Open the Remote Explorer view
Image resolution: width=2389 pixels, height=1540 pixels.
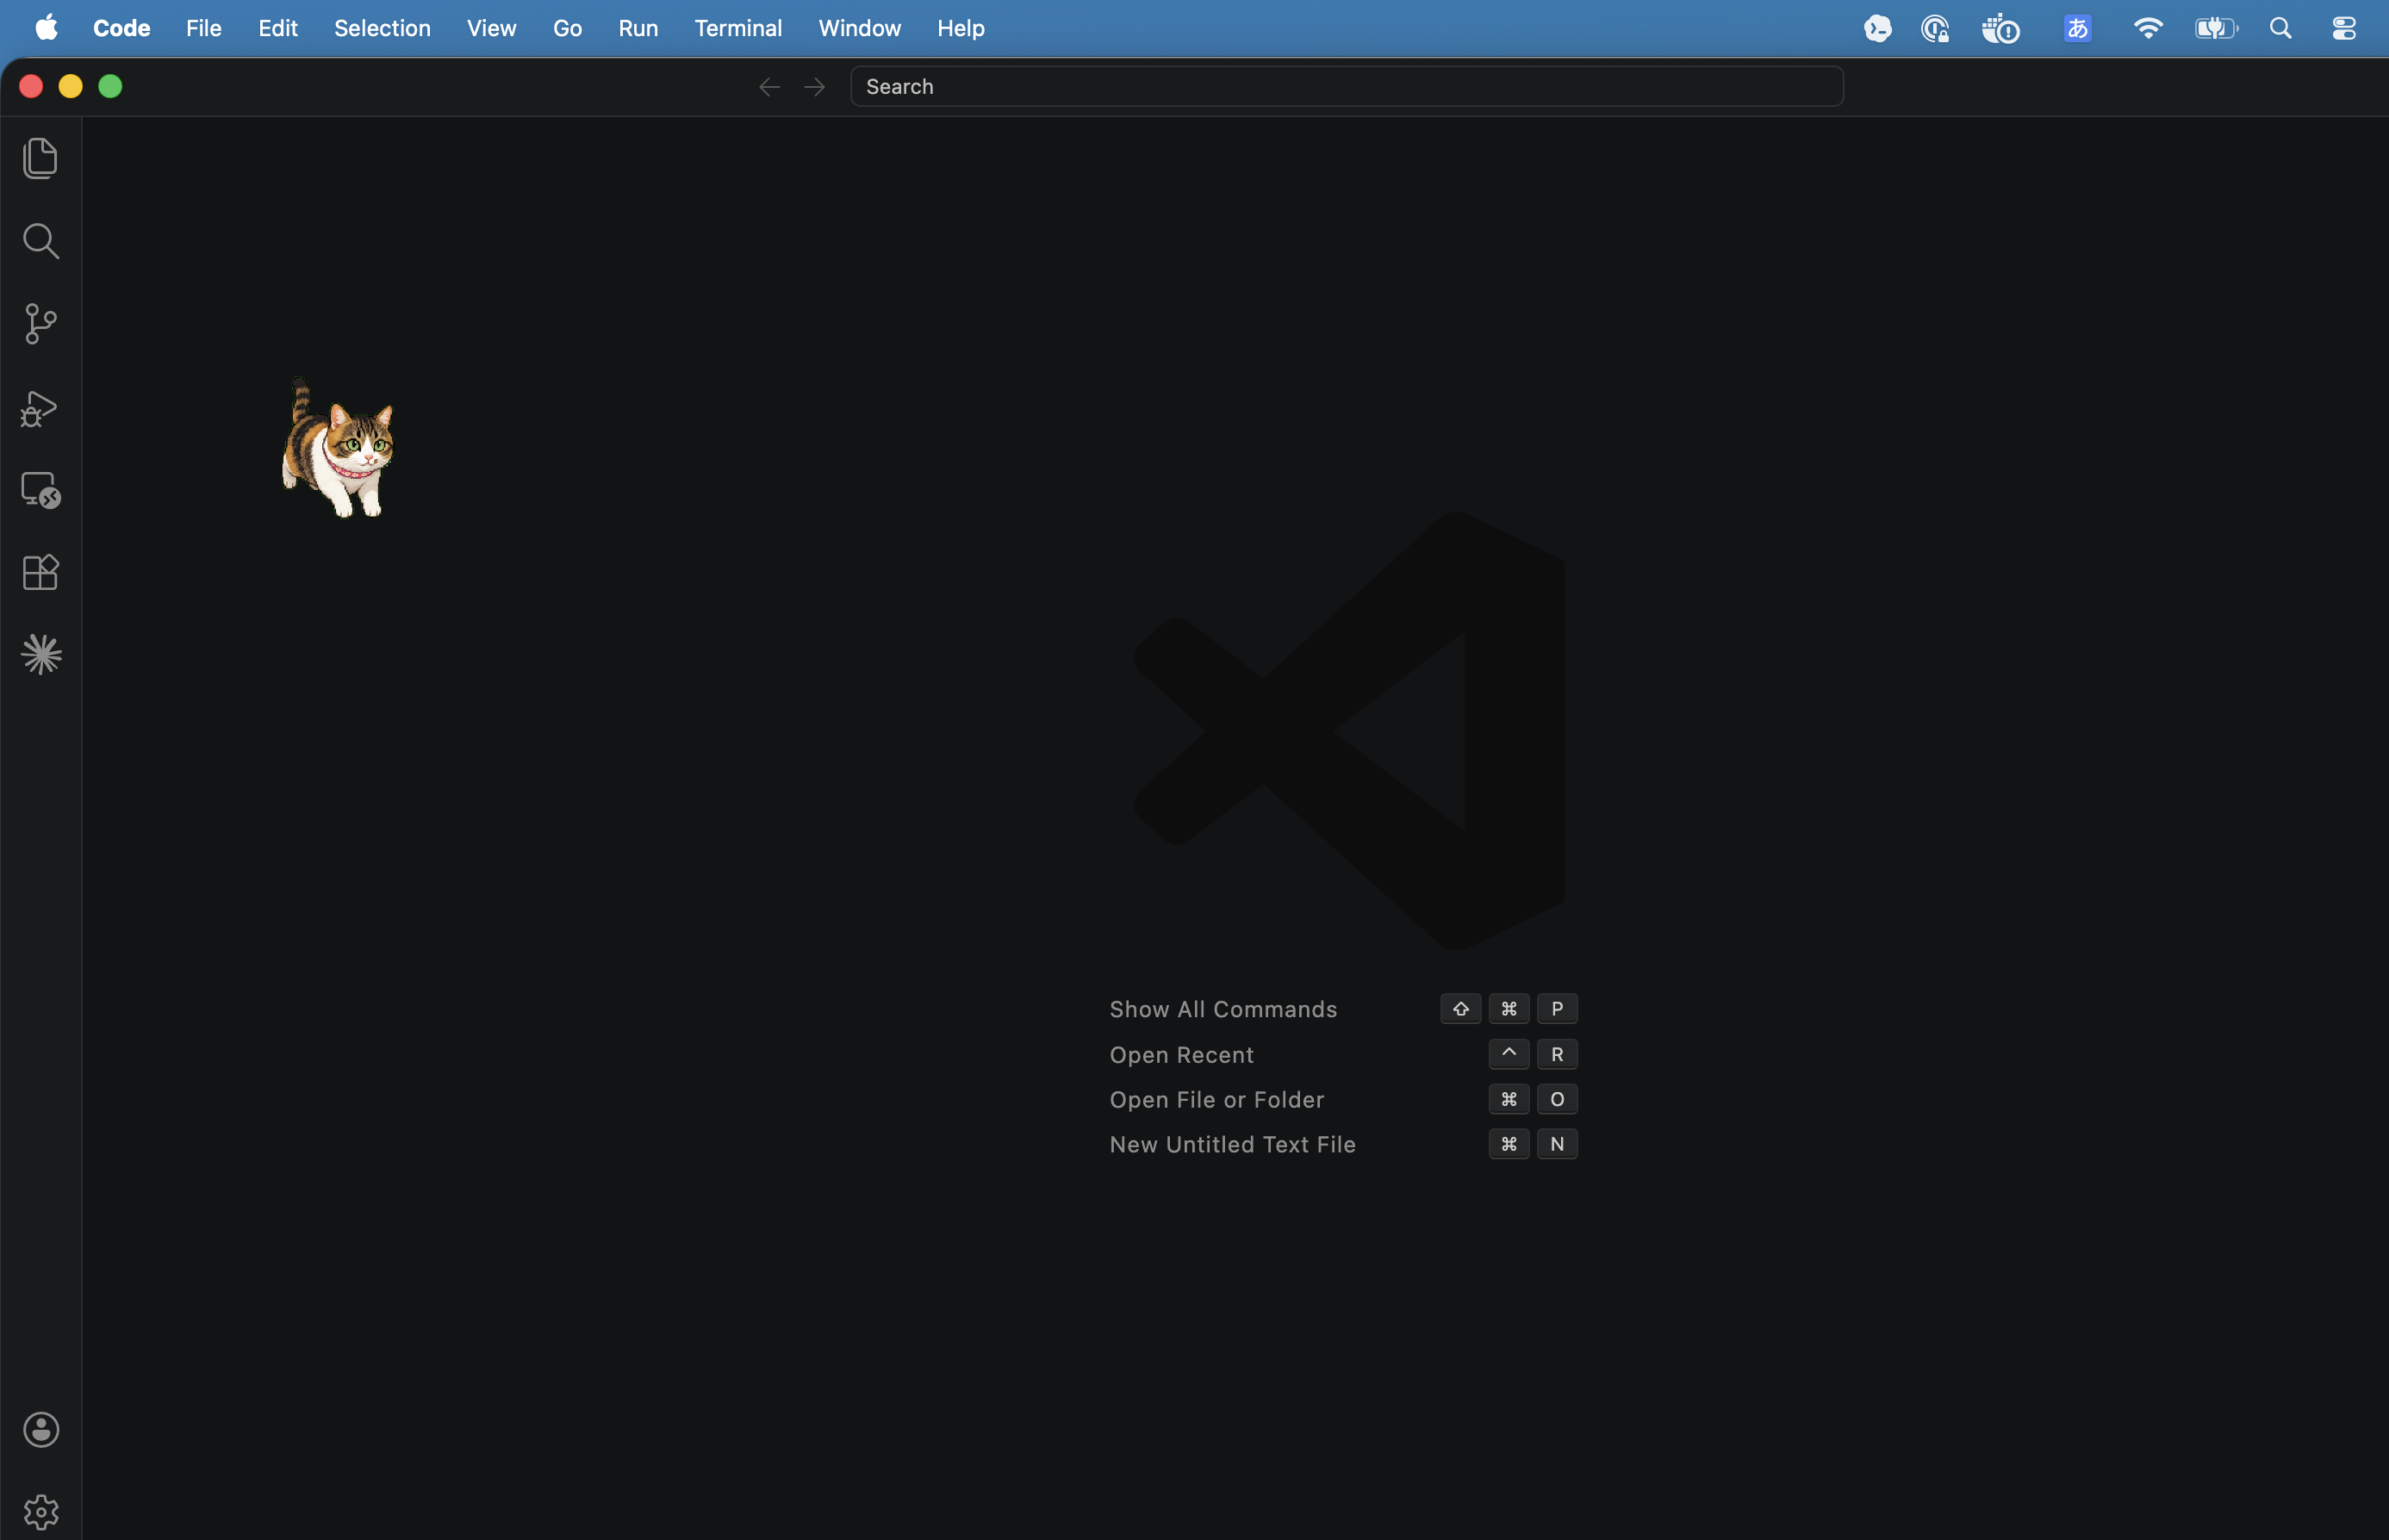pos(40,490)
